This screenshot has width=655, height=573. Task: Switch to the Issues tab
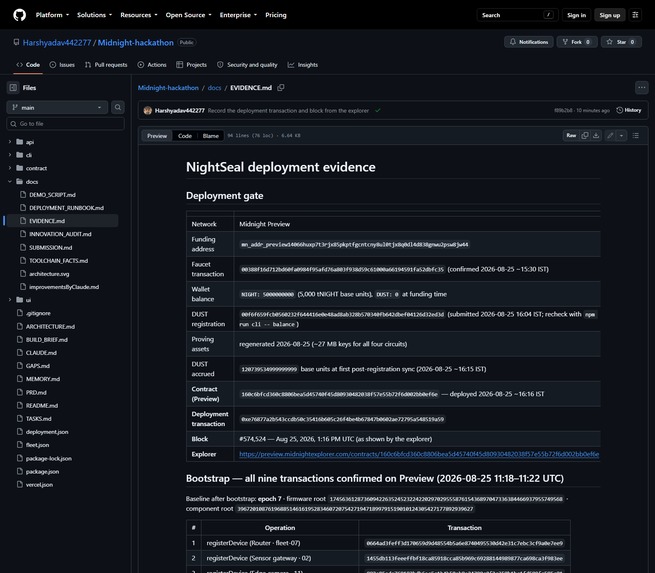click(x=62, y=65)
